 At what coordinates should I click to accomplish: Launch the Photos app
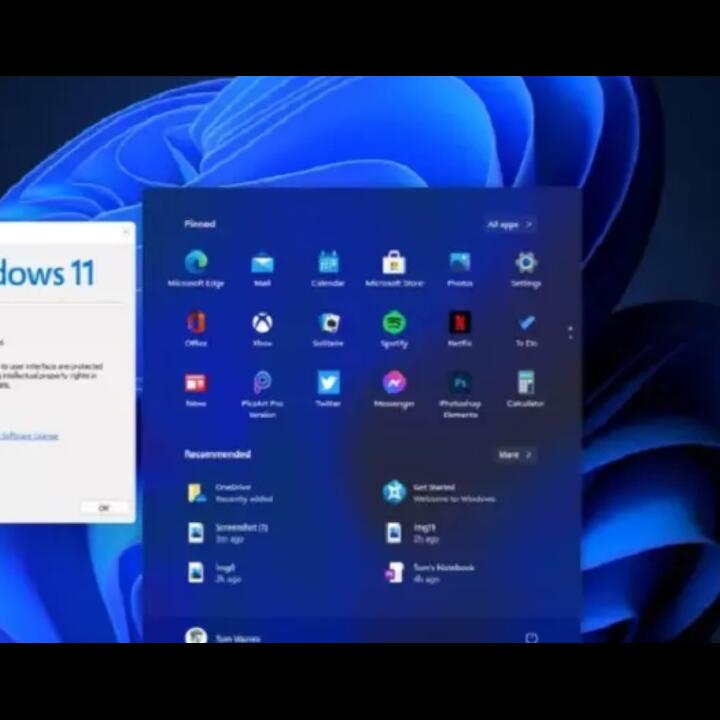click(x=460, y=269)
